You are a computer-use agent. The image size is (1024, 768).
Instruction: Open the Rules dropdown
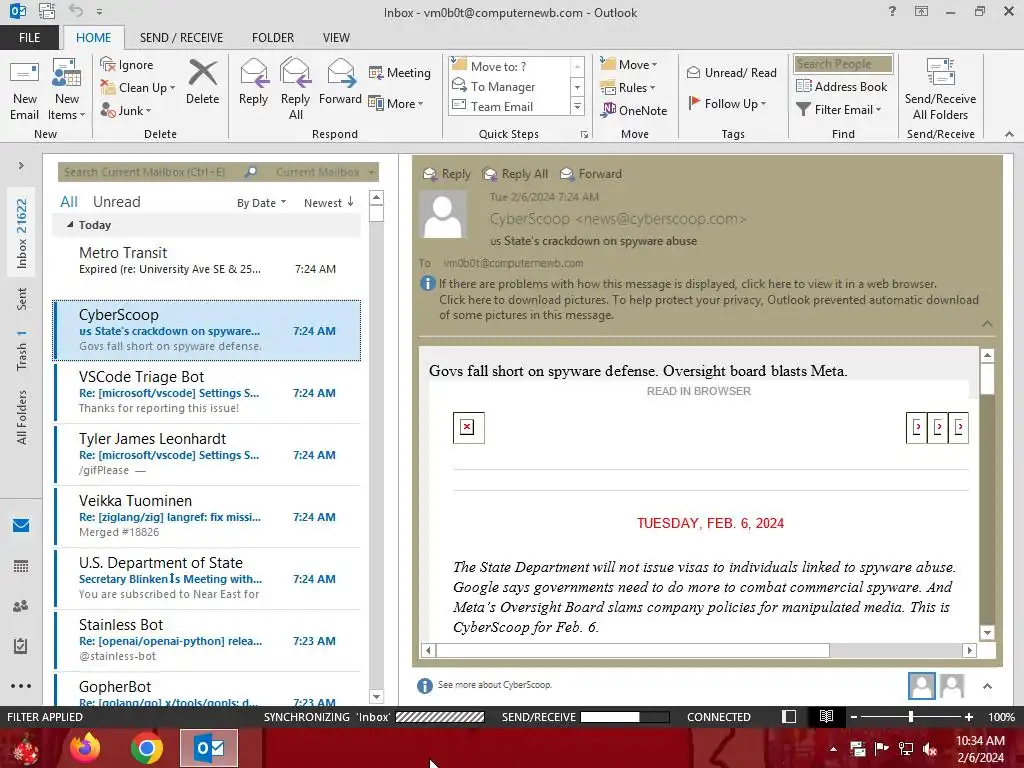(628, 87)
